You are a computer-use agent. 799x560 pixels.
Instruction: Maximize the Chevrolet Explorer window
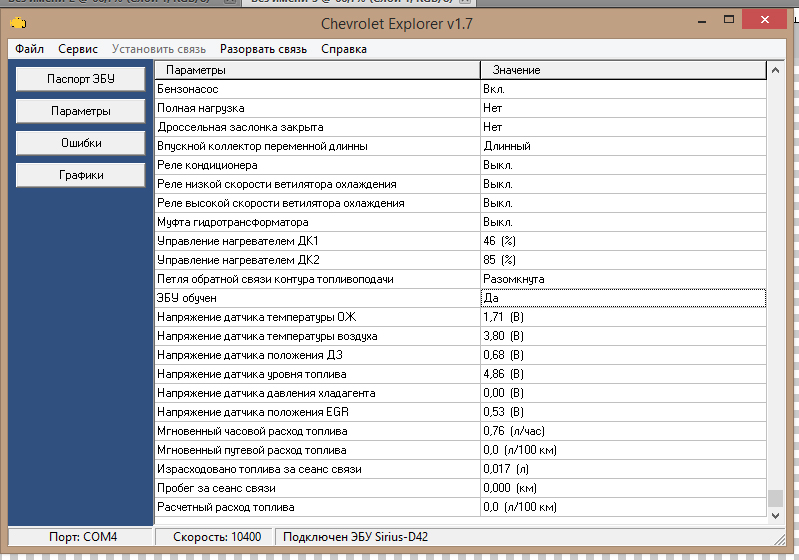(729, 20)
